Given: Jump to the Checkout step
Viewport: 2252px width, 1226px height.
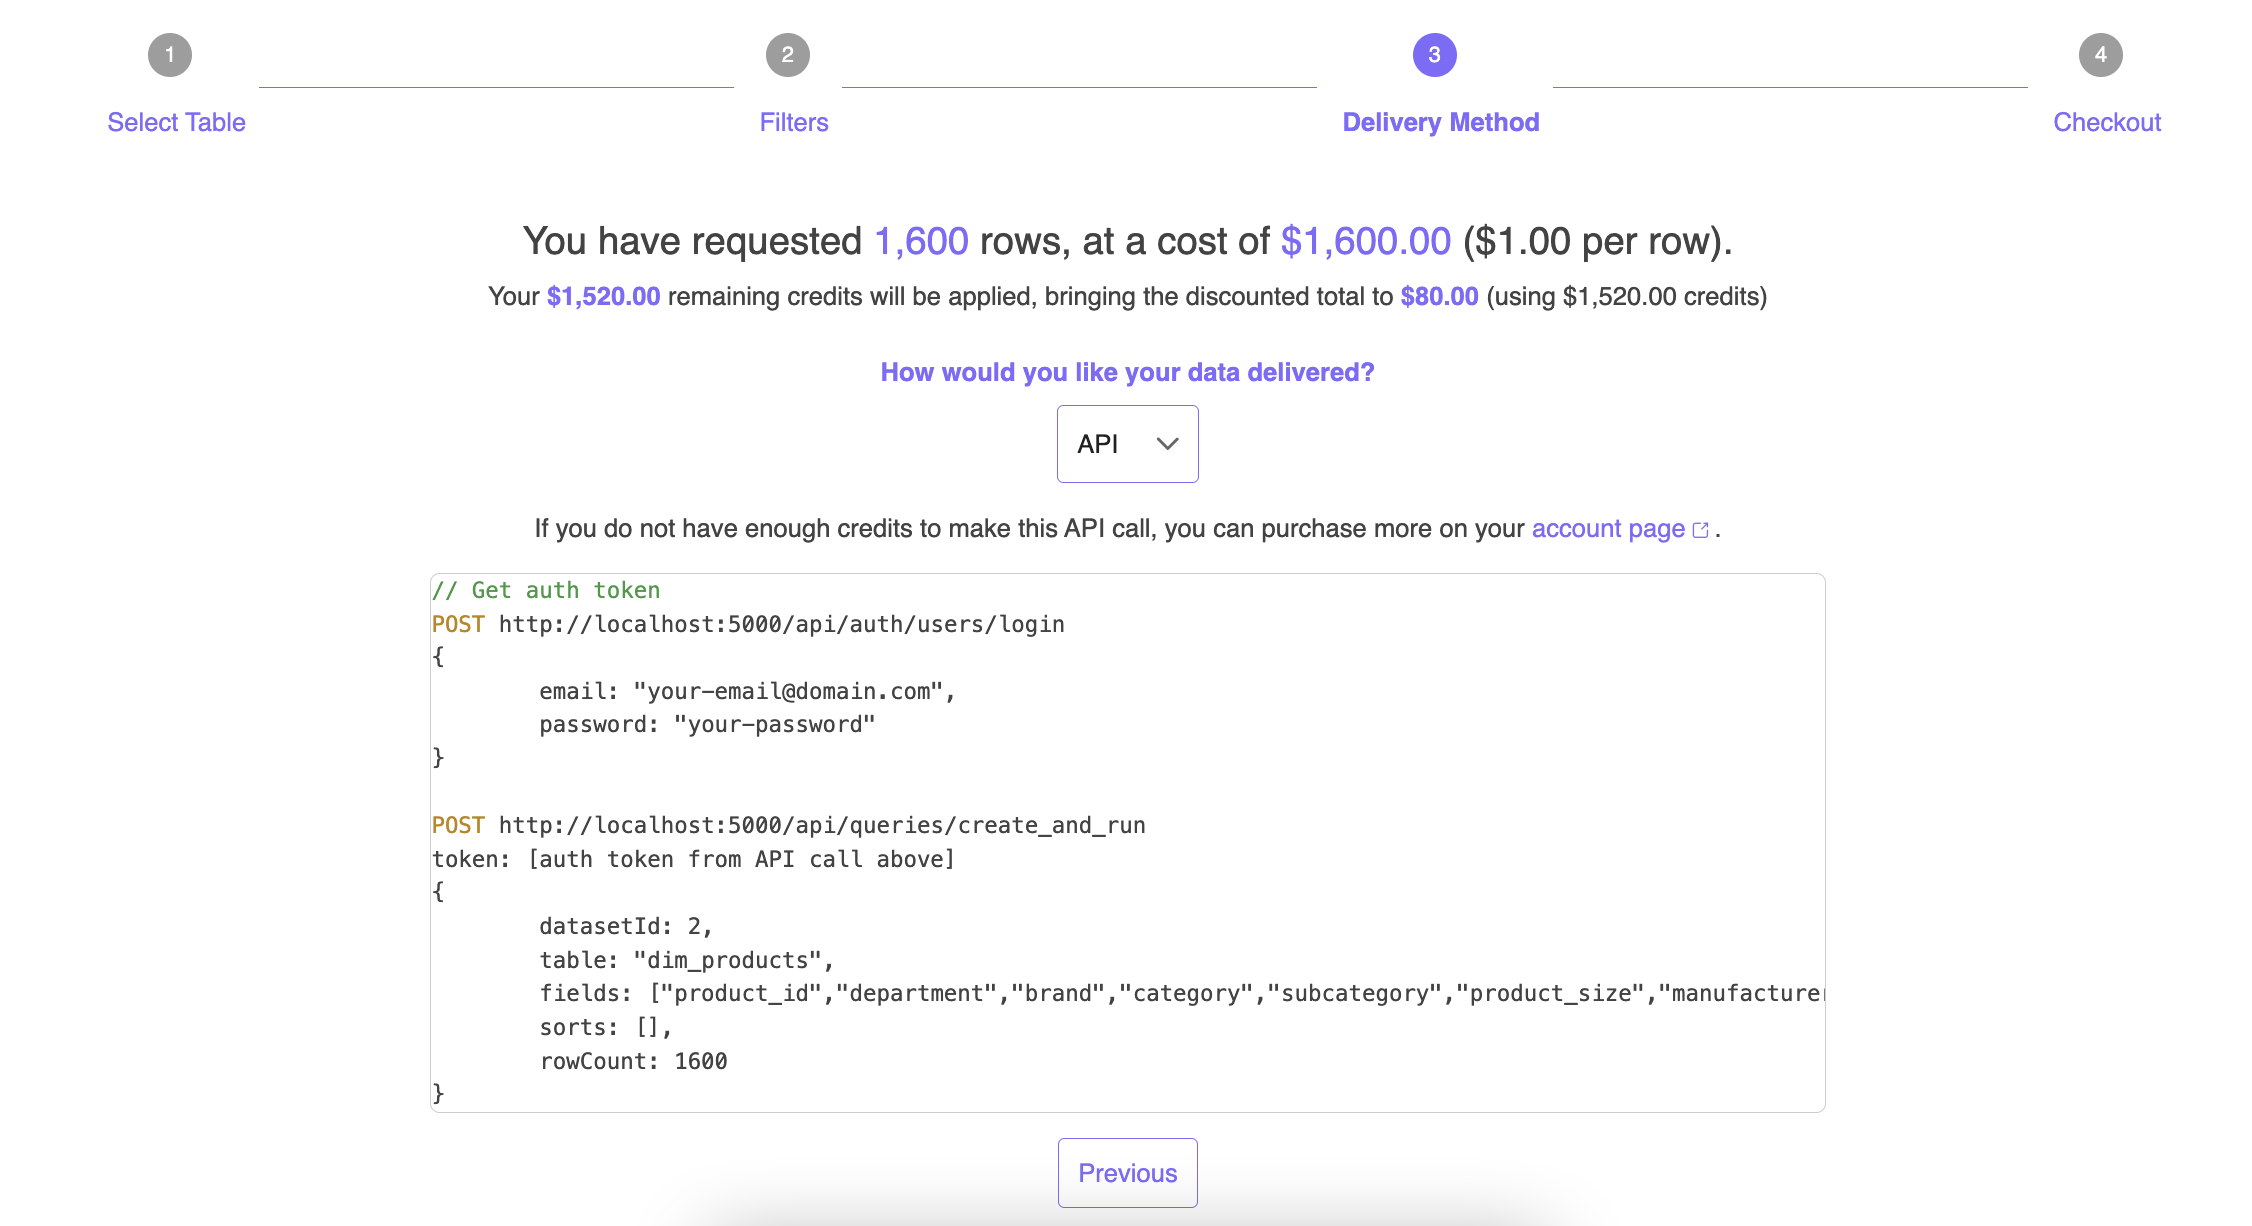Looking at the screenshot, I should tap(2106, 122).
